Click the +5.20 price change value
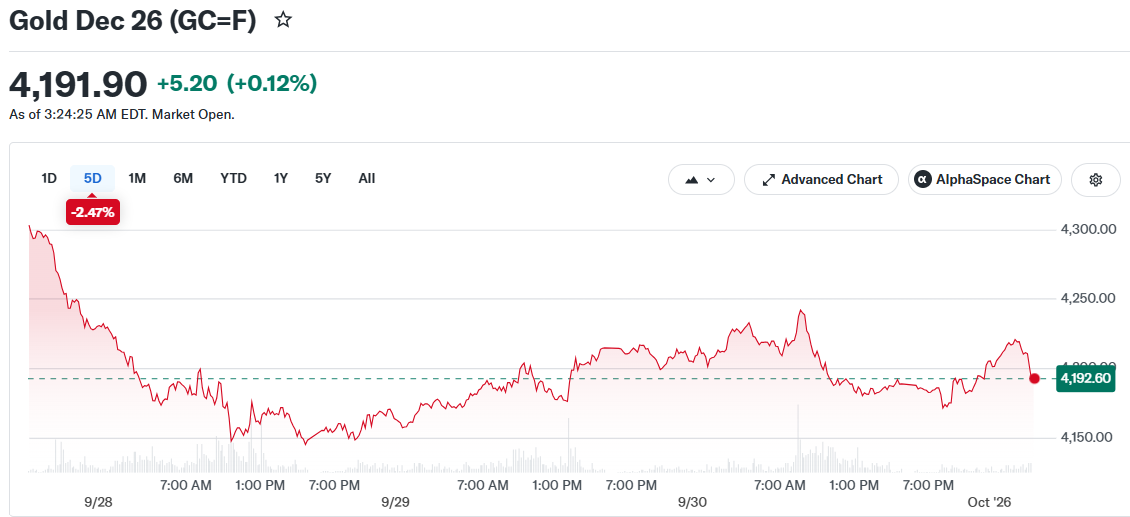 pyautogui.click(x=187, y=84)
